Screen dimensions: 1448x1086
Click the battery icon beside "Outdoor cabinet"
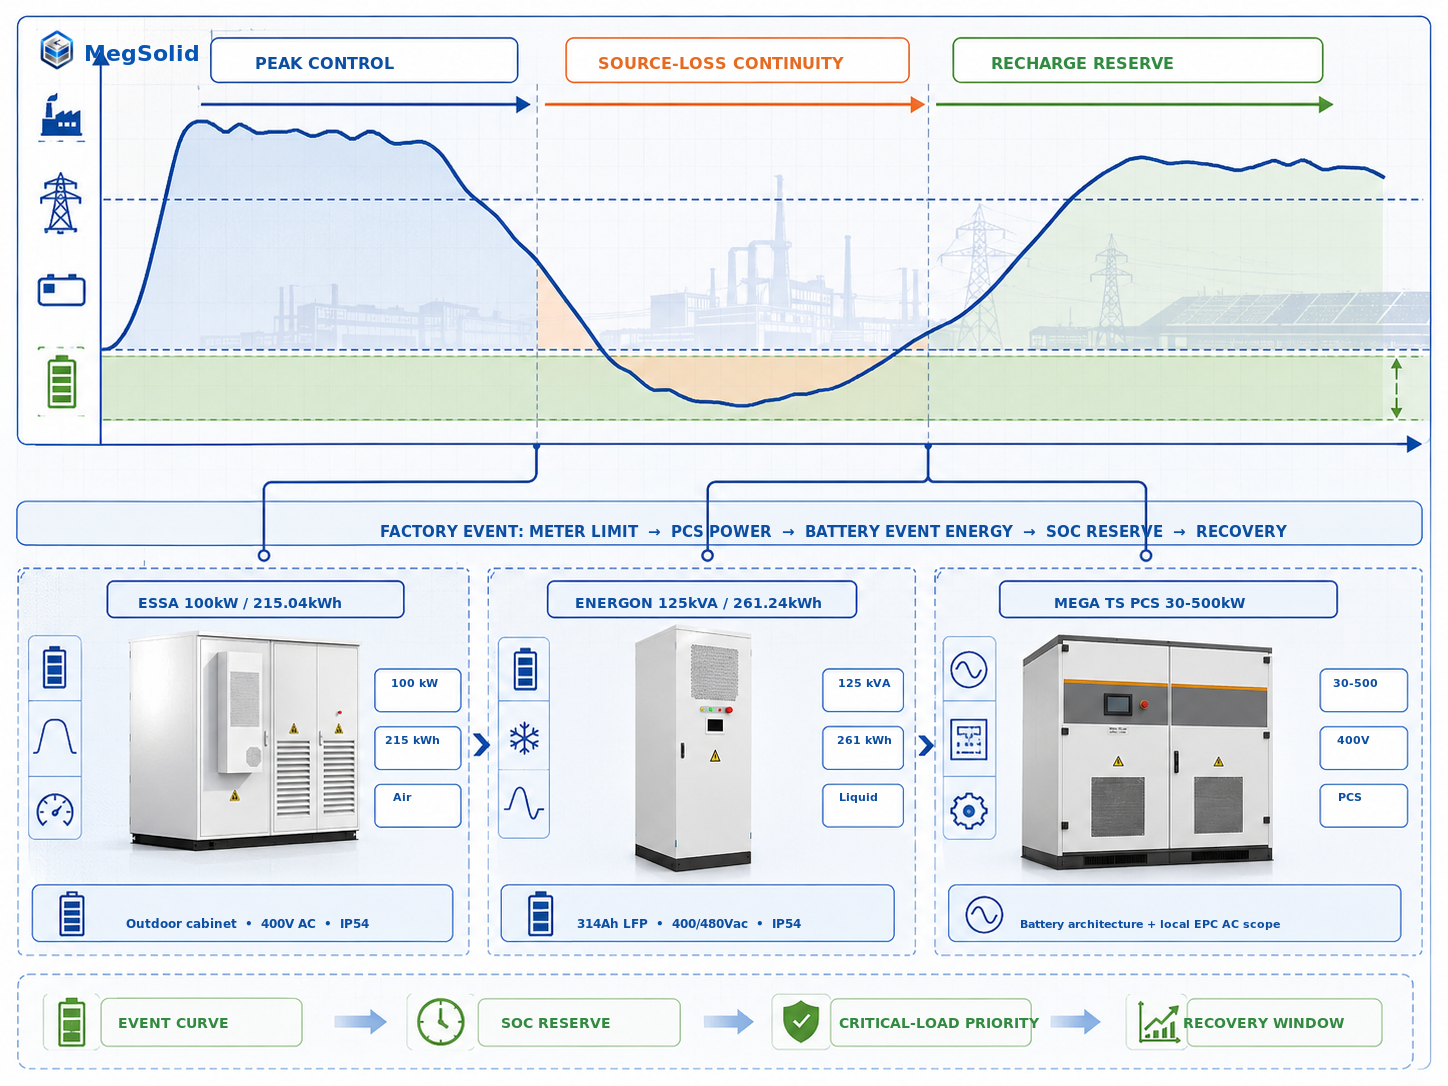(72, 913)
